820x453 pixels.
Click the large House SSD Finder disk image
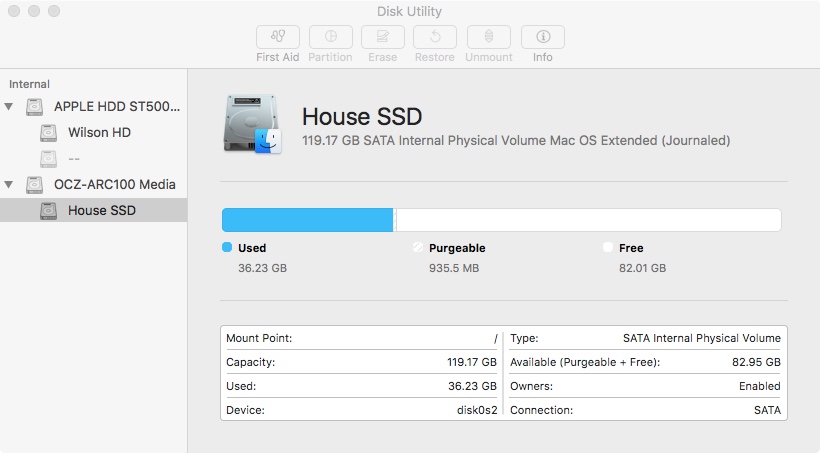253,124
